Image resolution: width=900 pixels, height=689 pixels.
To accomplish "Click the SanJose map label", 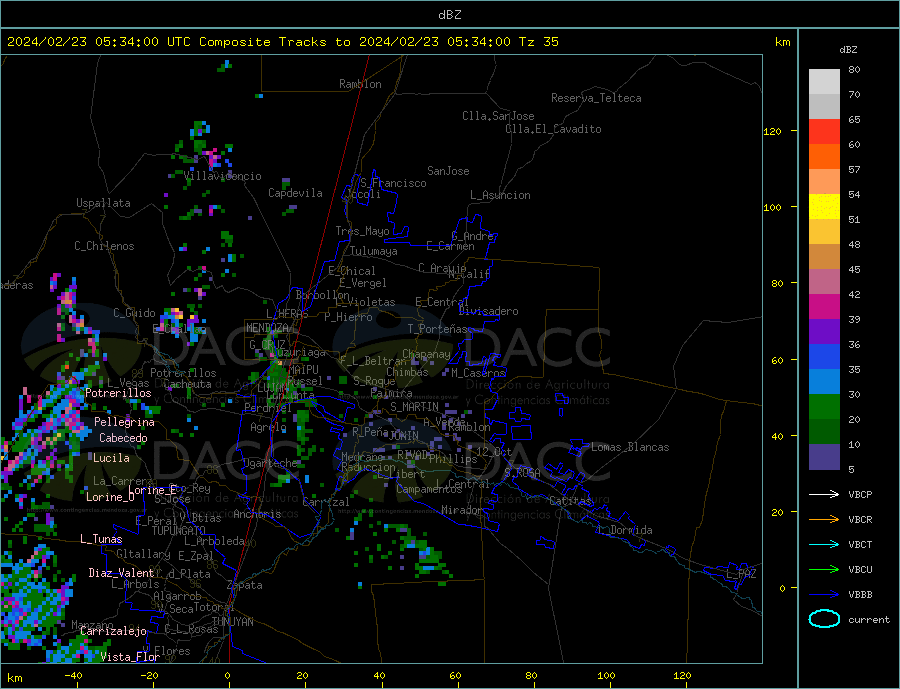I will pos(448,171).
